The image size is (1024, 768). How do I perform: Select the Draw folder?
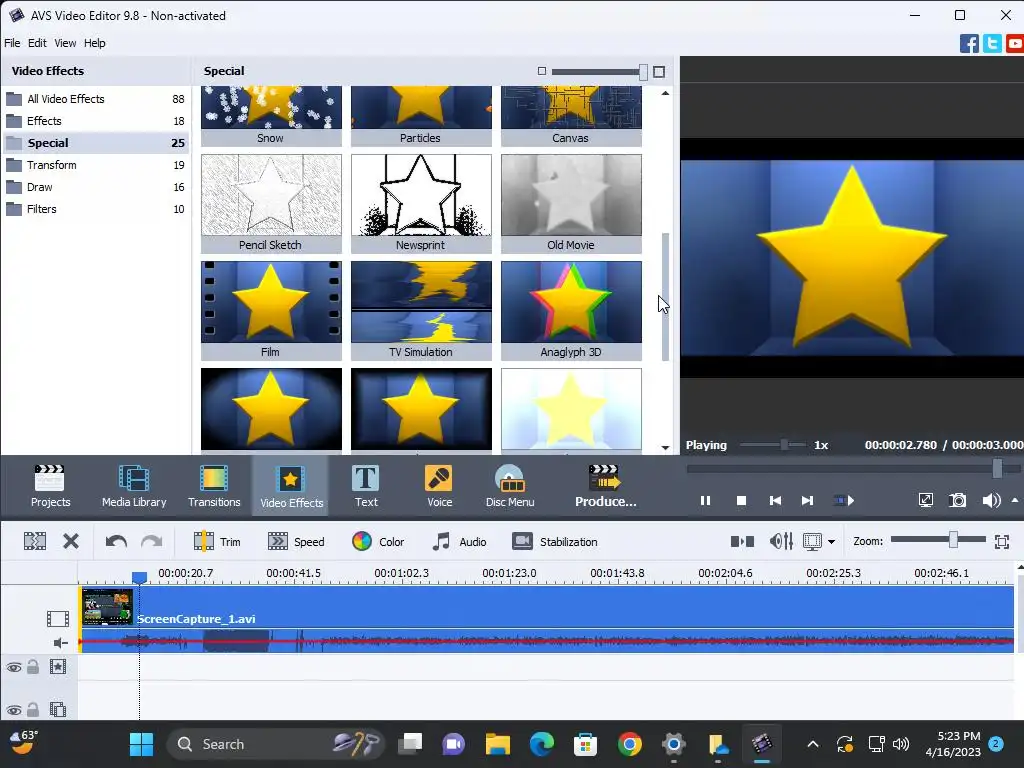(x=95, y=187)
